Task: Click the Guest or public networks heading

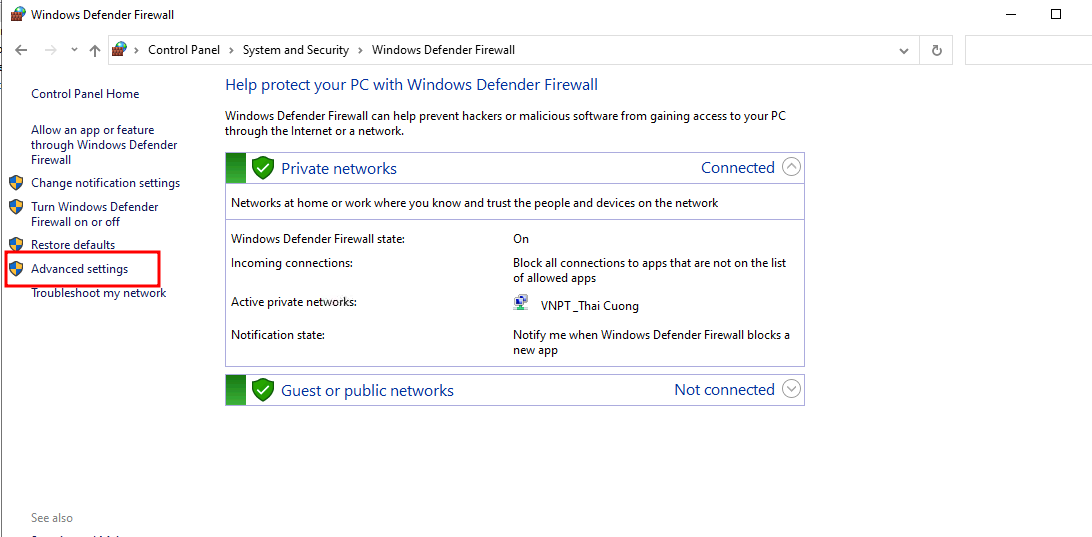Action: pyautogui.click(x=368, y=391)
